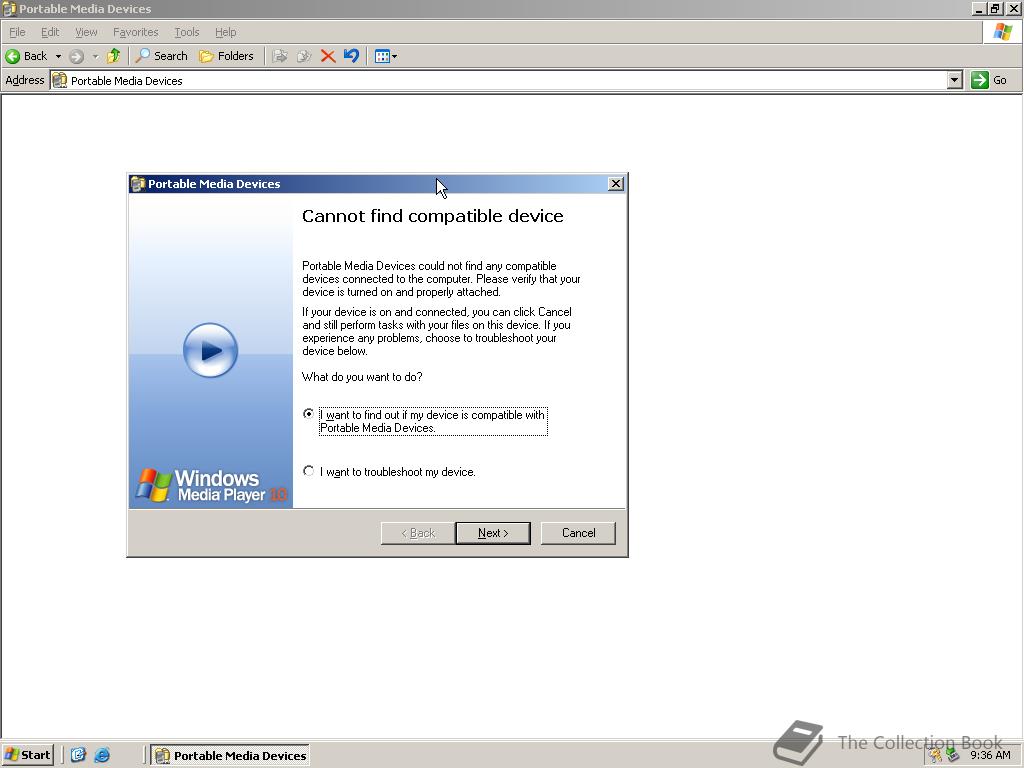This screenshot has height=768, width=1024.
Task: Click the dialog title bar icon
Action: coord(137,184)
